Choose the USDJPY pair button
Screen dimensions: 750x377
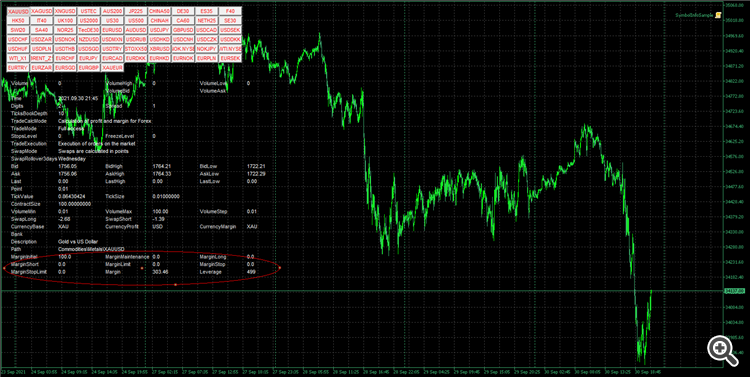(x=159, y=30)
